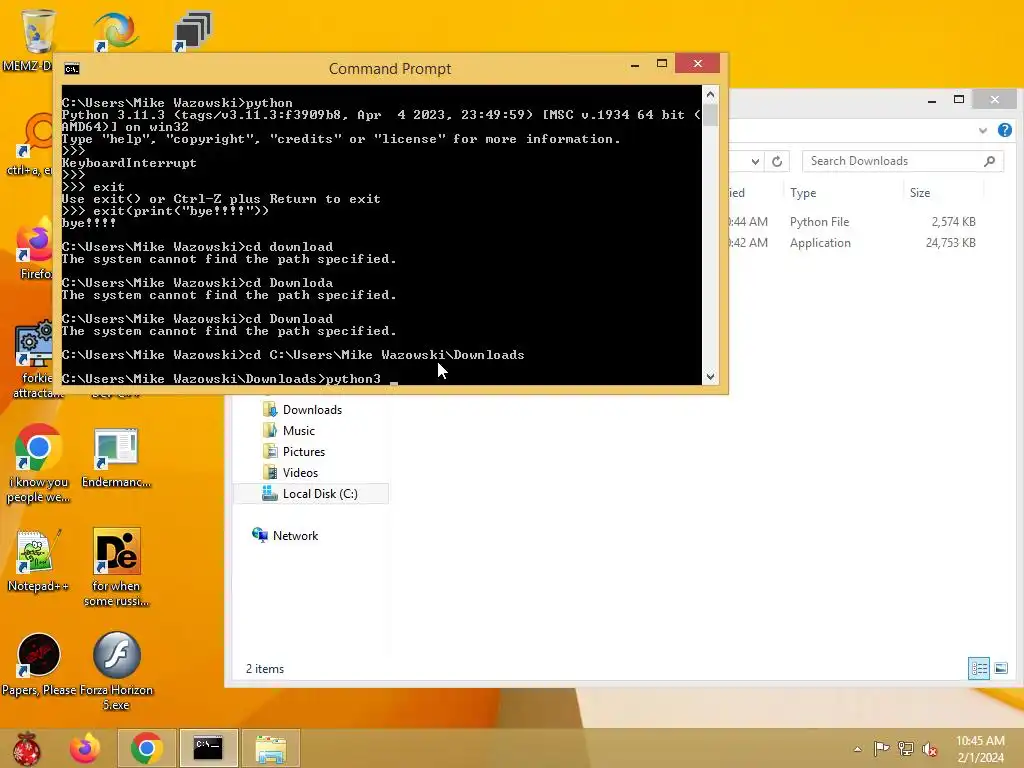Select Local Disk (C:) in navigation pane
The height and width of the screenshot is (768, 1024).
[x=311, y=494]
